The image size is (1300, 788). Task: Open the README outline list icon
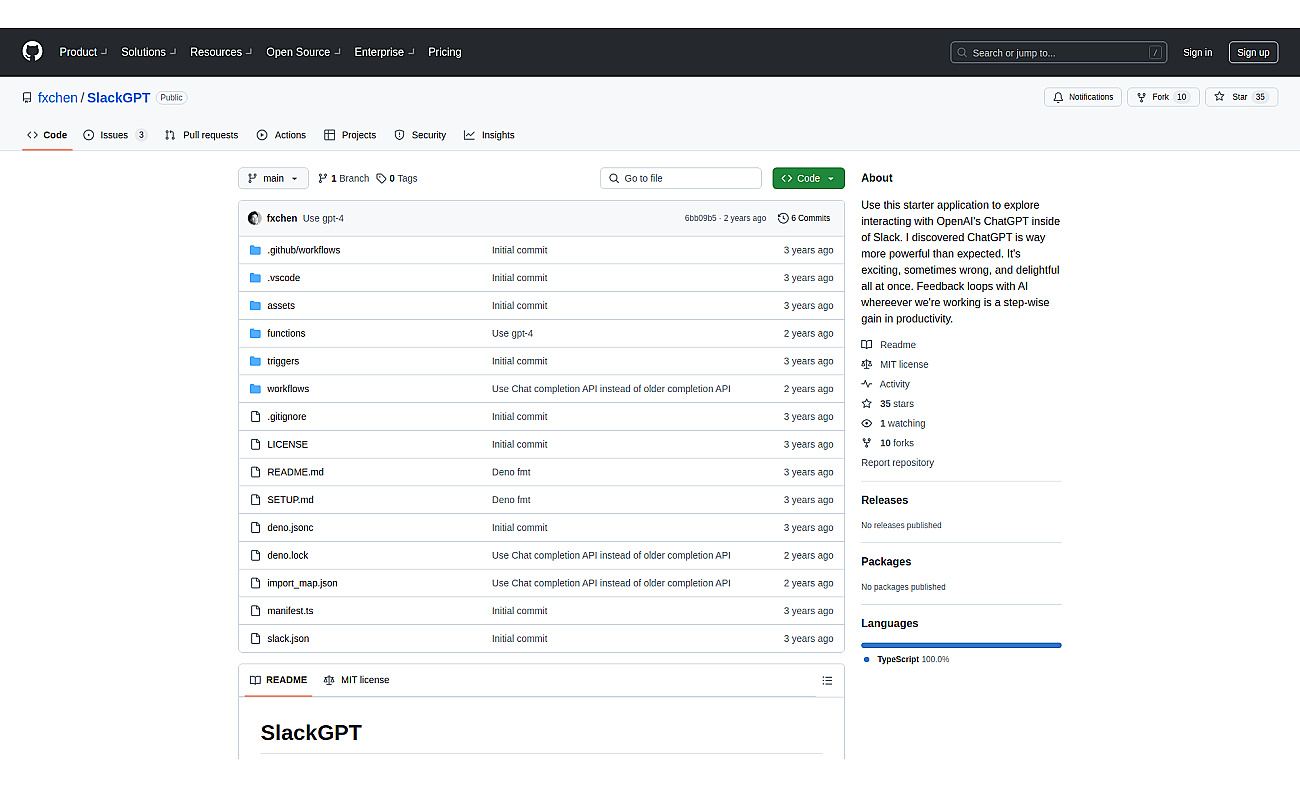(x=827, y=681)
